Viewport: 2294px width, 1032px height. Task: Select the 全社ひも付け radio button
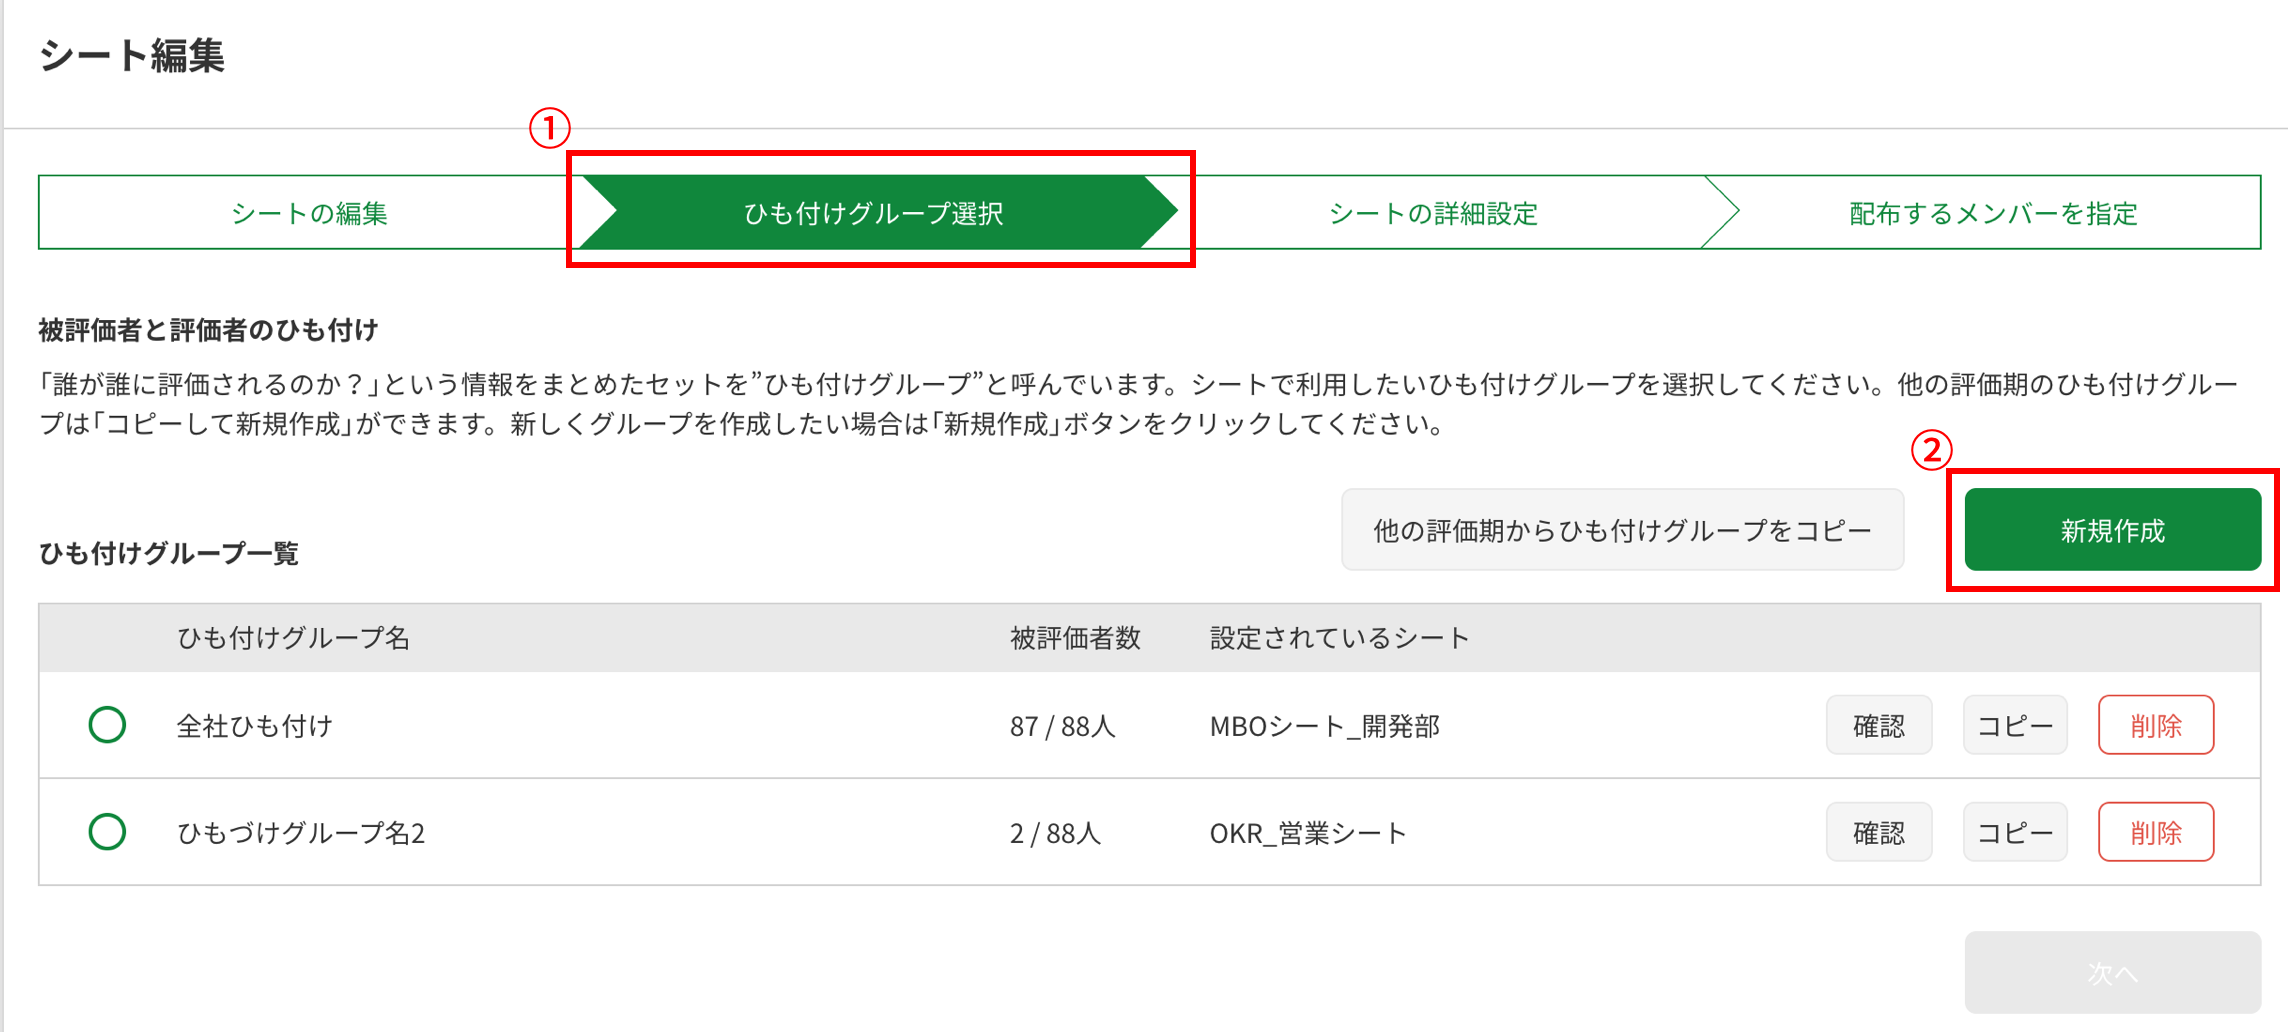[107, 725]
